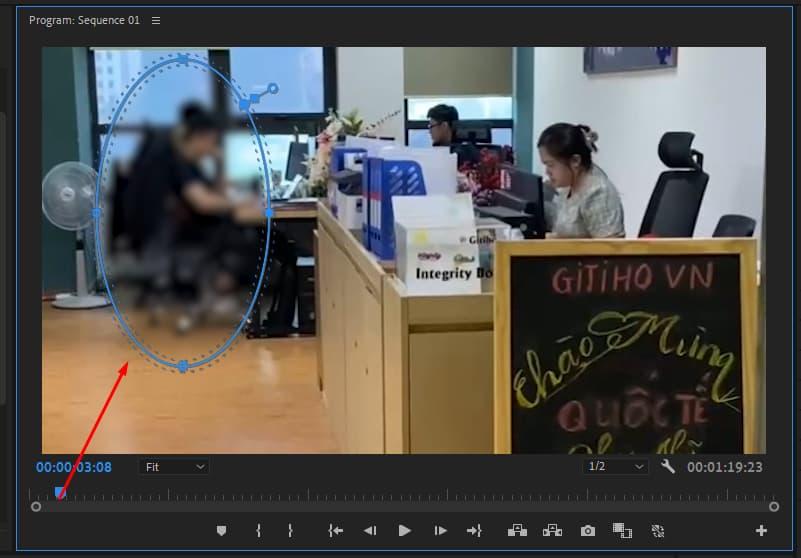Viewport: 801px width, 558px height.
Task: Click Go to Out point
Action: tap(474, 531)
